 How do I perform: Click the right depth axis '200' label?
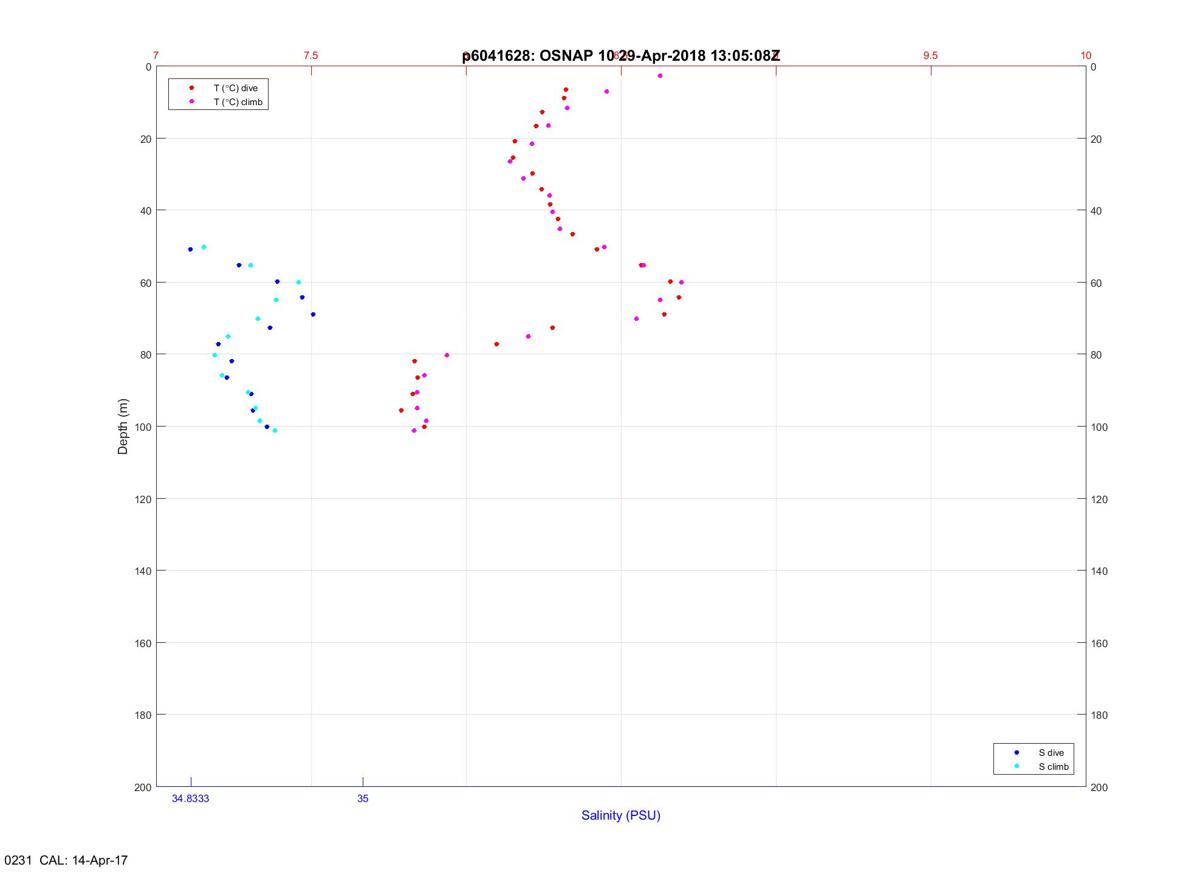tap(1099, 787)
